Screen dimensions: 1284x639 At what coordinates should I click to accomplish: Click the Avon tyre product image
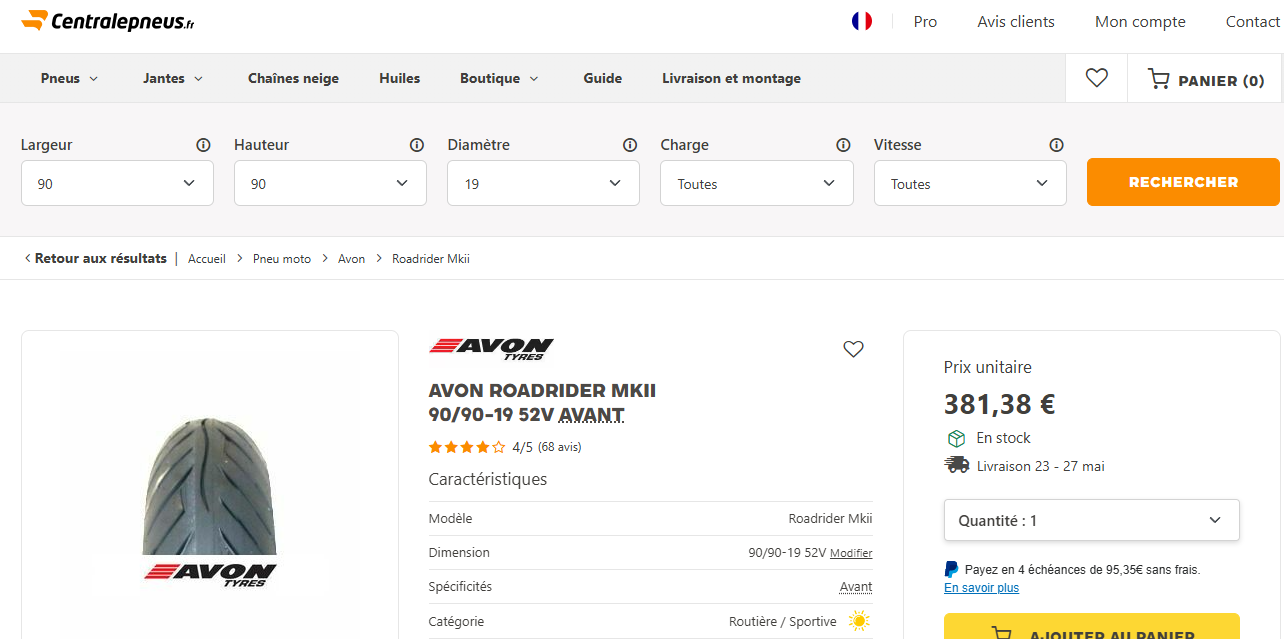pos(210,500)
